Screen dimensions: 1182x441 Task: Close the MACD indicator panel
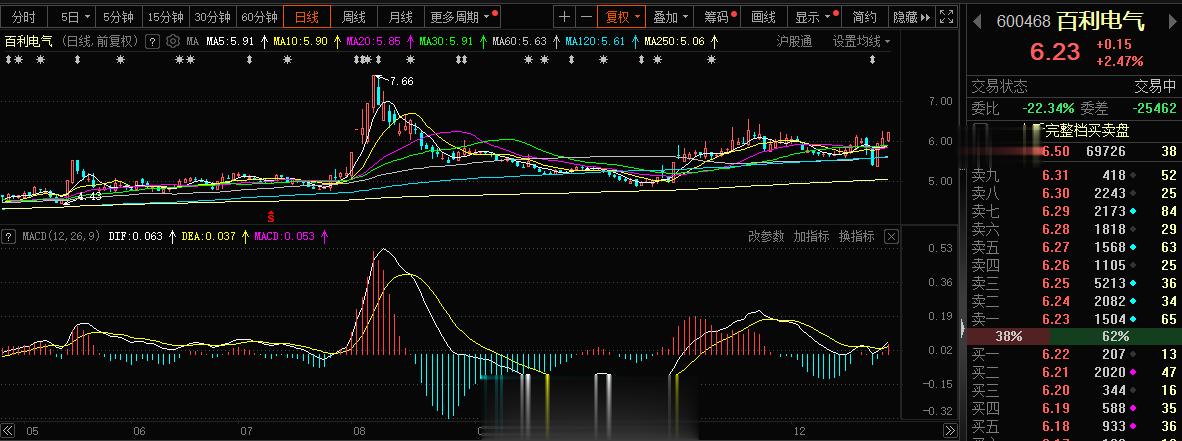pyautogui.click(x=891, y=237)
